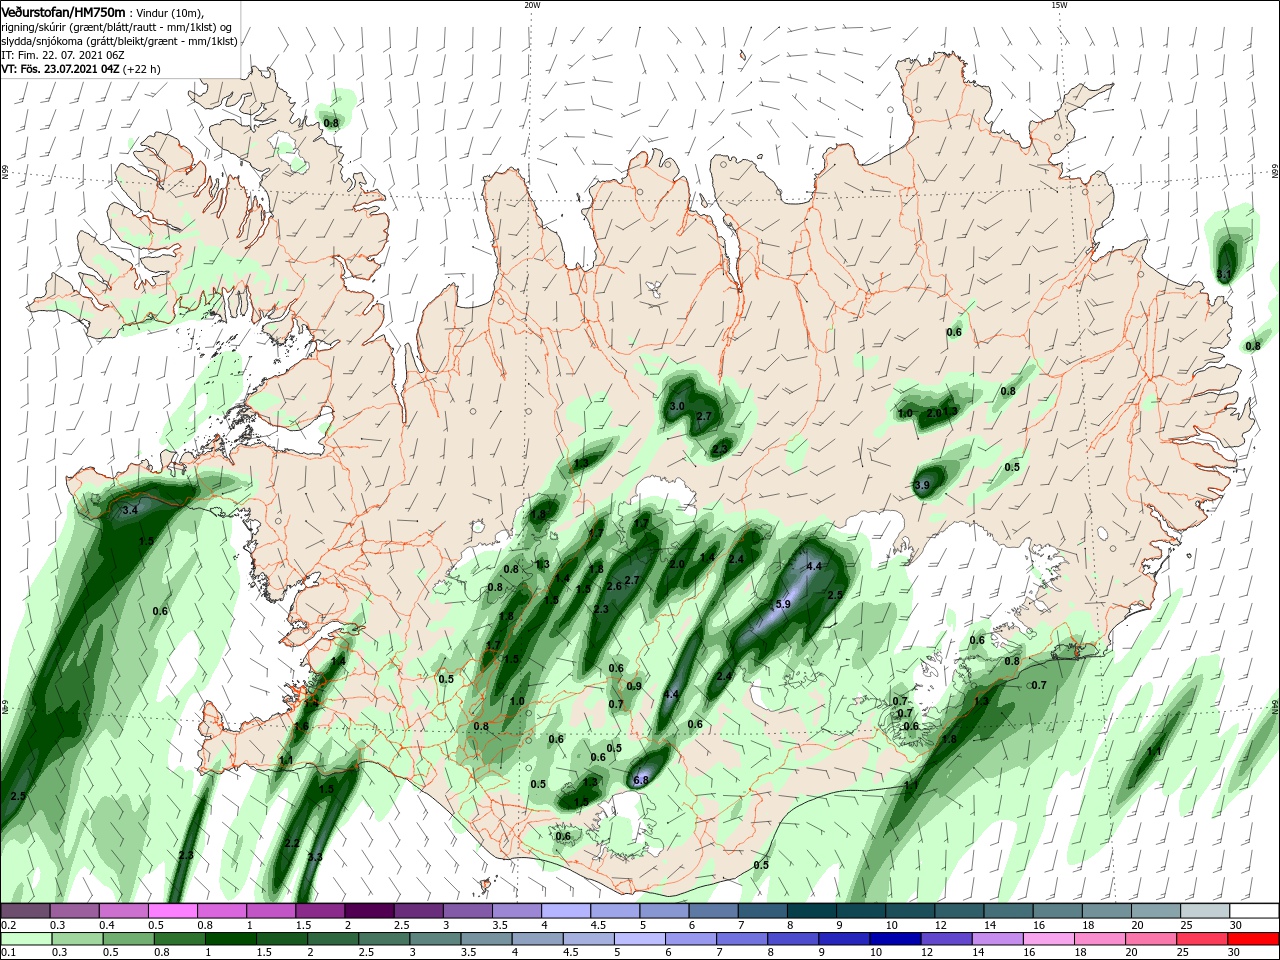
Task: Choose the 25 swatch in the bottom legend row
Action: point(1201,939)
